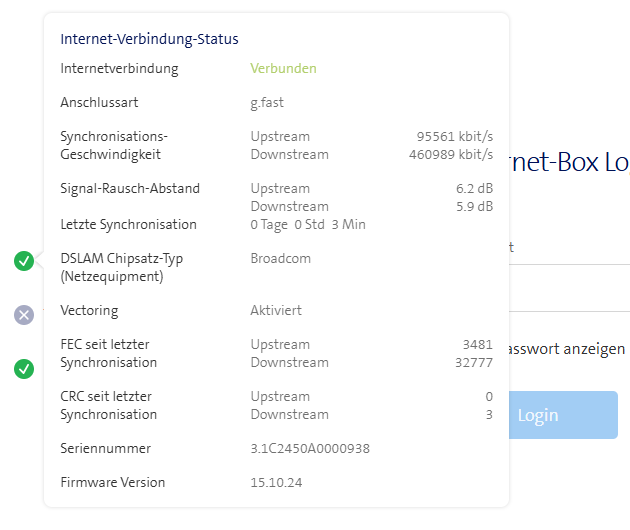Screen dimensions: 630x530
Task: Click the 460989 kbit/s downstream speed
Action: [451, 154]
